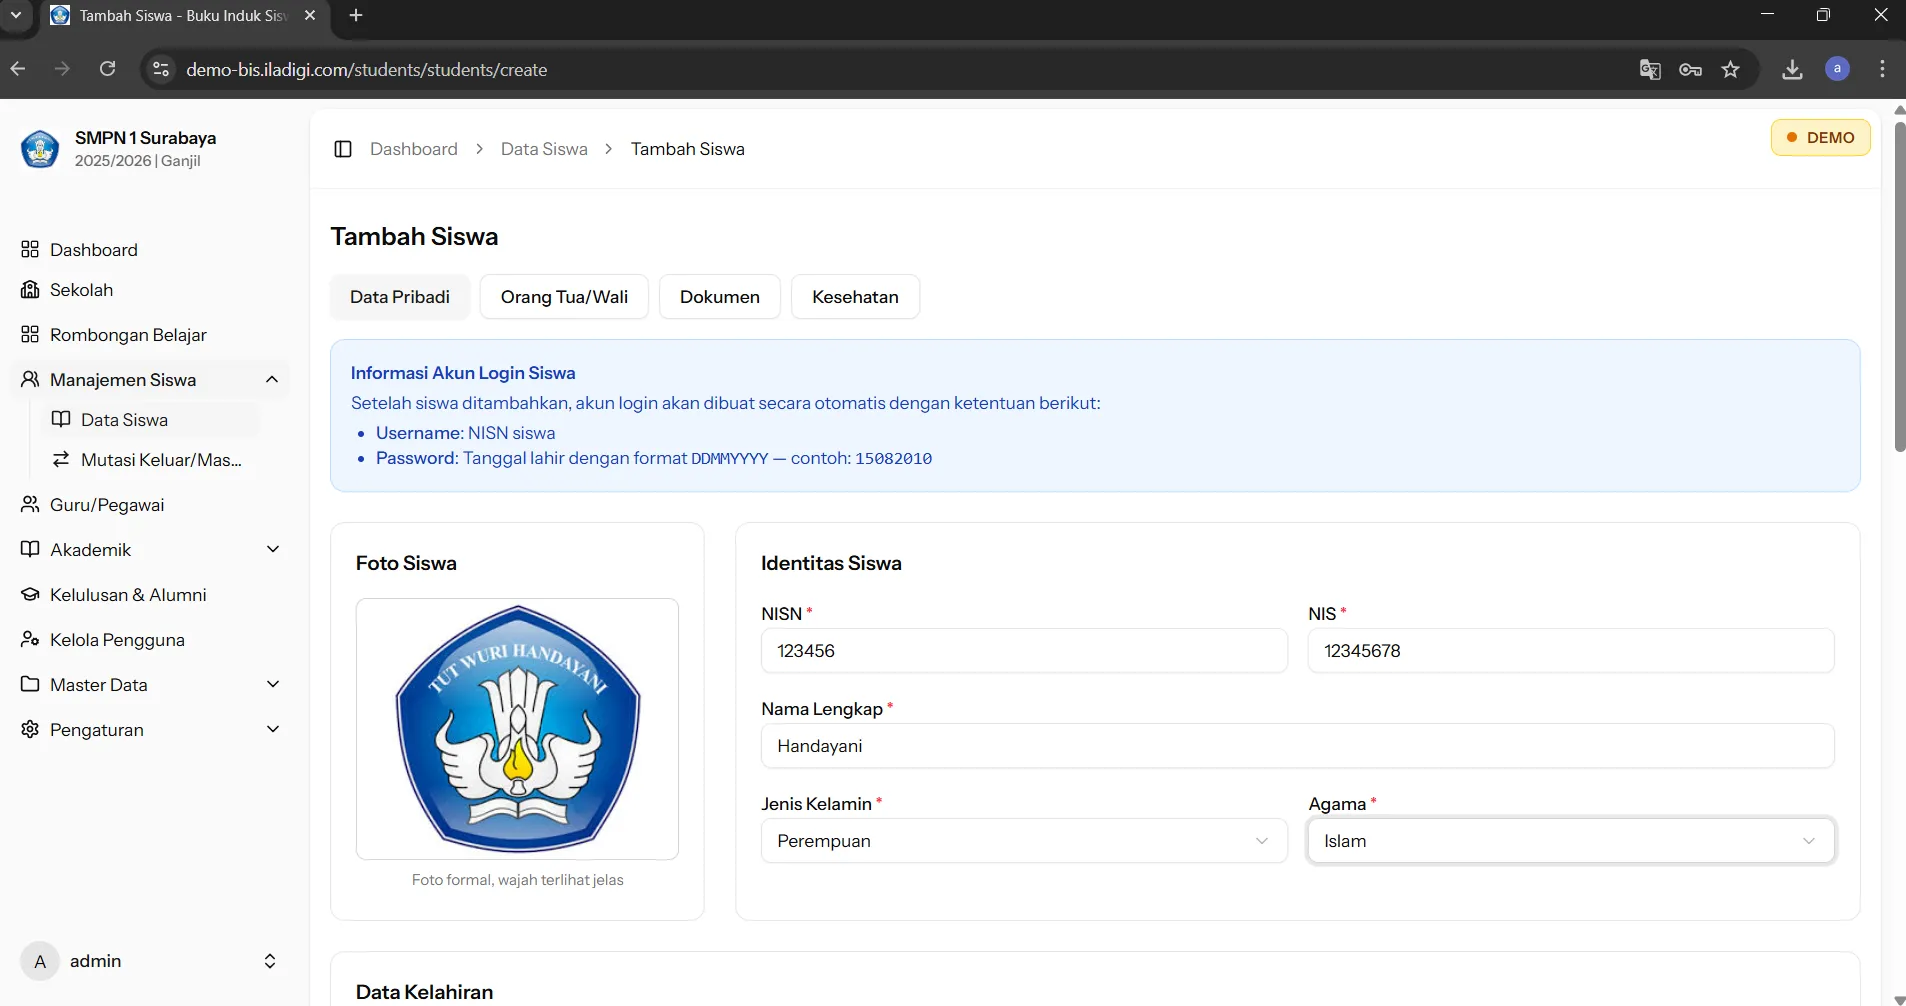Image resolution: width=1906 pixels, height=1006 pixels.
Task: Click the browser translate page icon
Action: pyautogui.click(x=1650, y=69)
